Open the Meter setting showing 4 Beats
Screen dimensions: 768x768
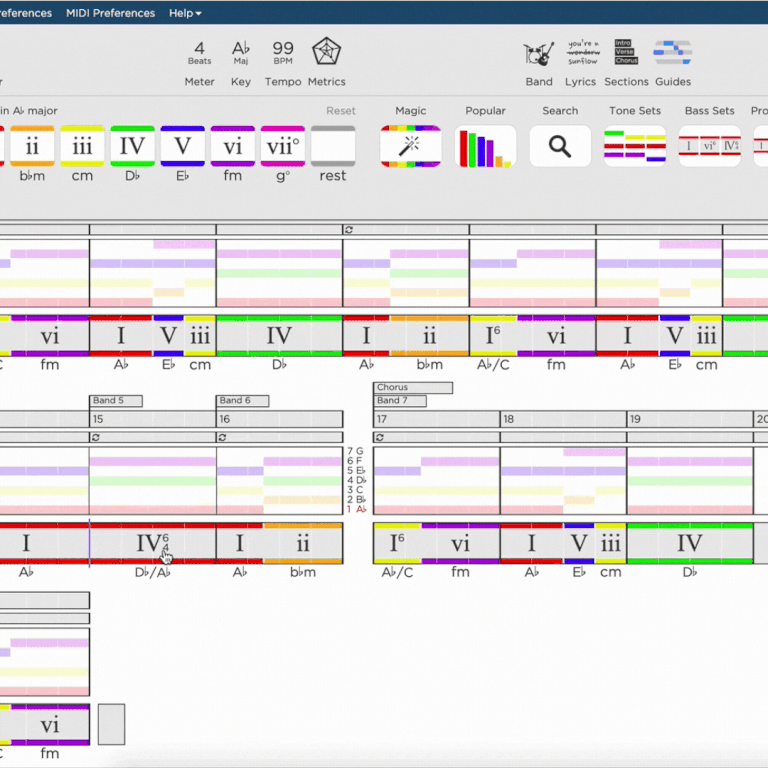199,53
